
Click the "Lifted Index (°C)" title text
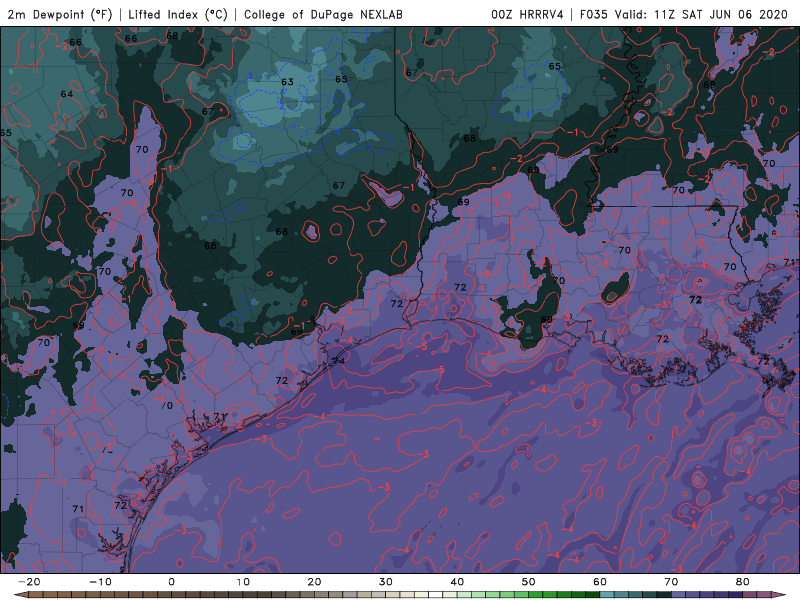pos(178,14)
